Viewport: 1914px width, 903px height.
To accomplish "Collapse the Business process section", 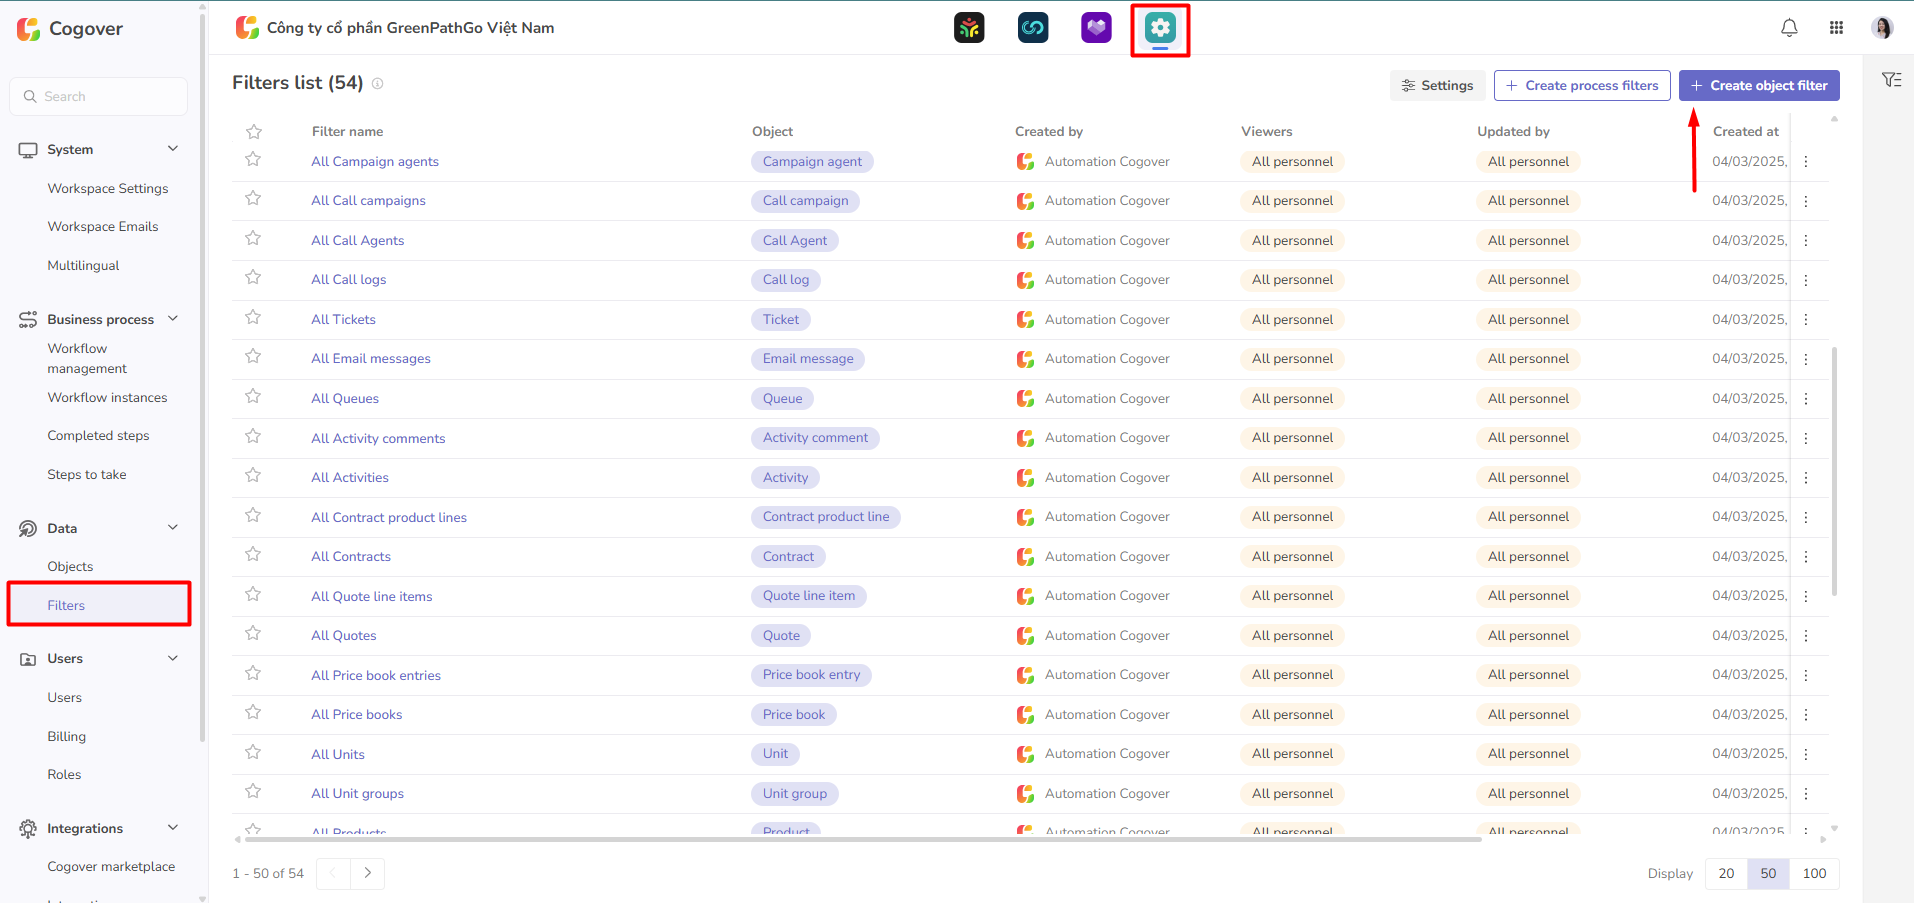I will click(173, 319).
